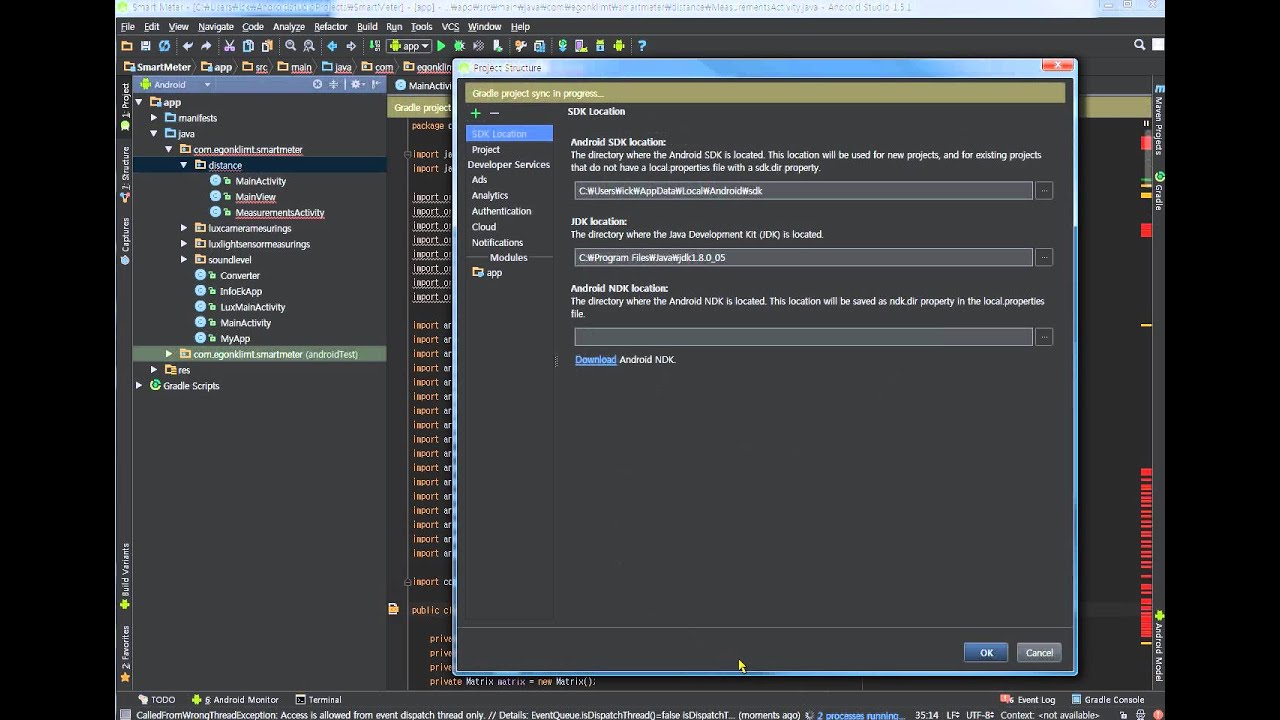Viewport: 1280px width, 720px height.
Task: Expand the luxcamerameasurings package
Action: pyautogui.click(x=184, y=228)
